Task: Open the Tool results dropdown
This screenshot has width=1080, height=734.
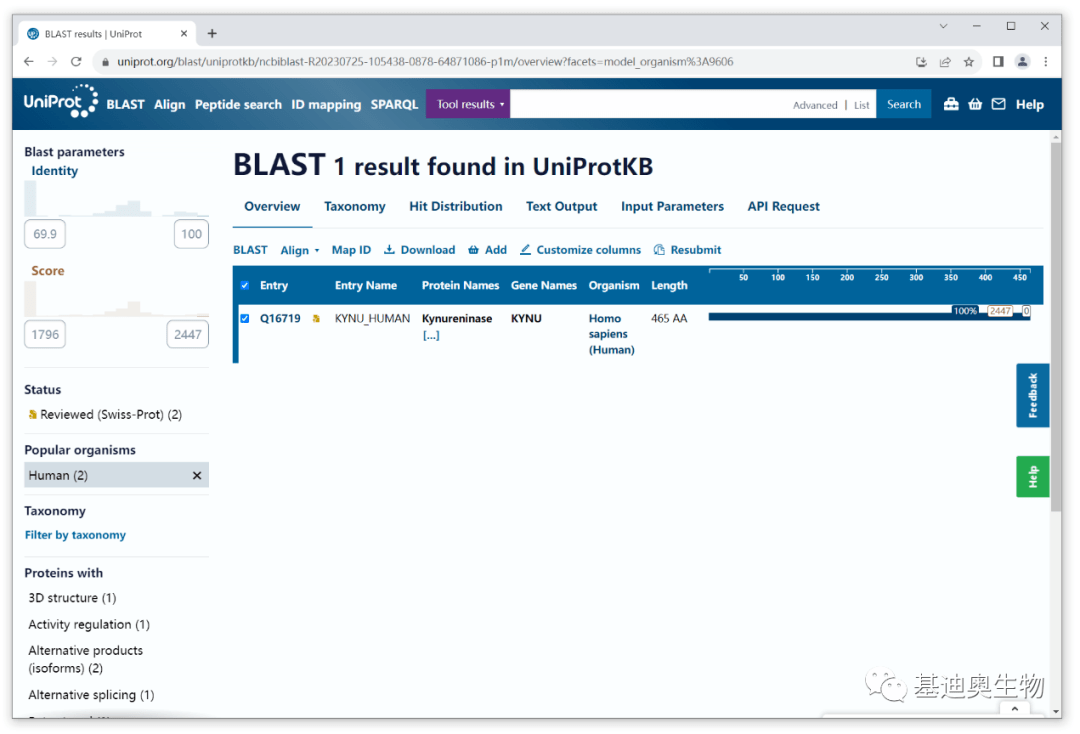Action: (x=467, y=103)
